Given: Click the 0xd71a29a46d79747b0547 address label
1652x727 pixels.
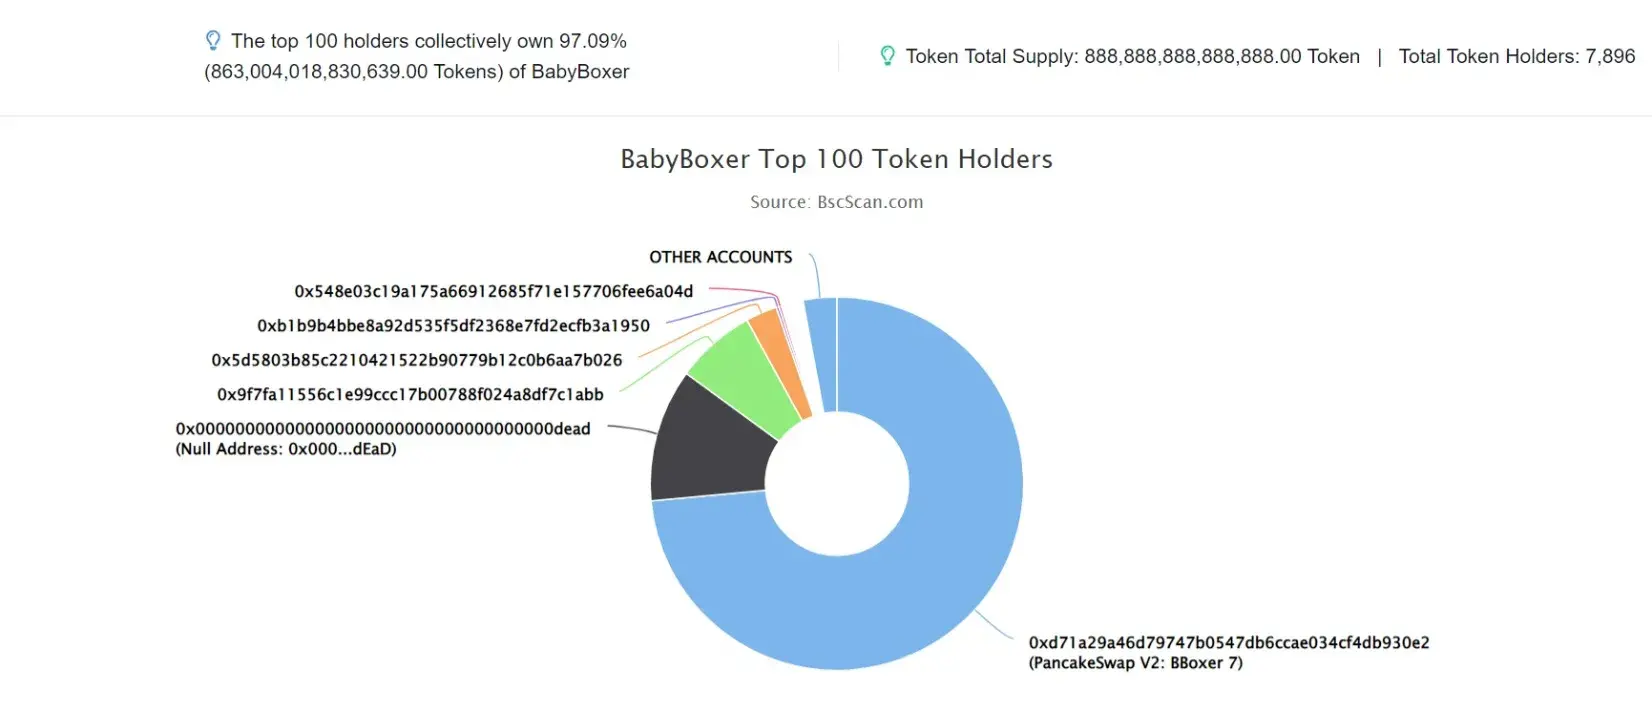Looking at the screenshot, I should click(x=1229, y=642).
